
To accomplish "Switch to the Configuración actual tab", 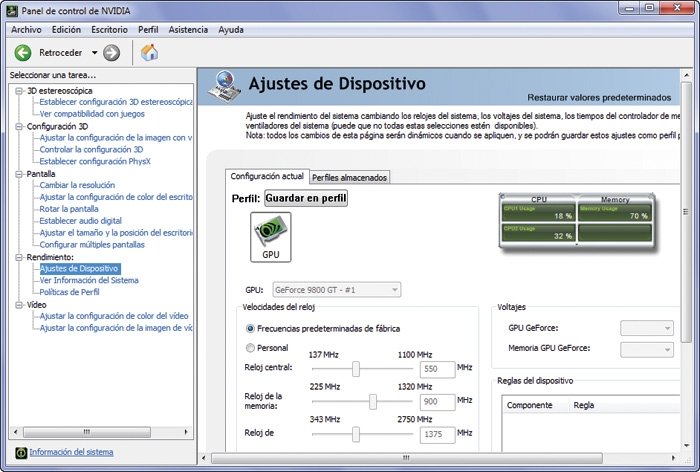I will 267,176.
